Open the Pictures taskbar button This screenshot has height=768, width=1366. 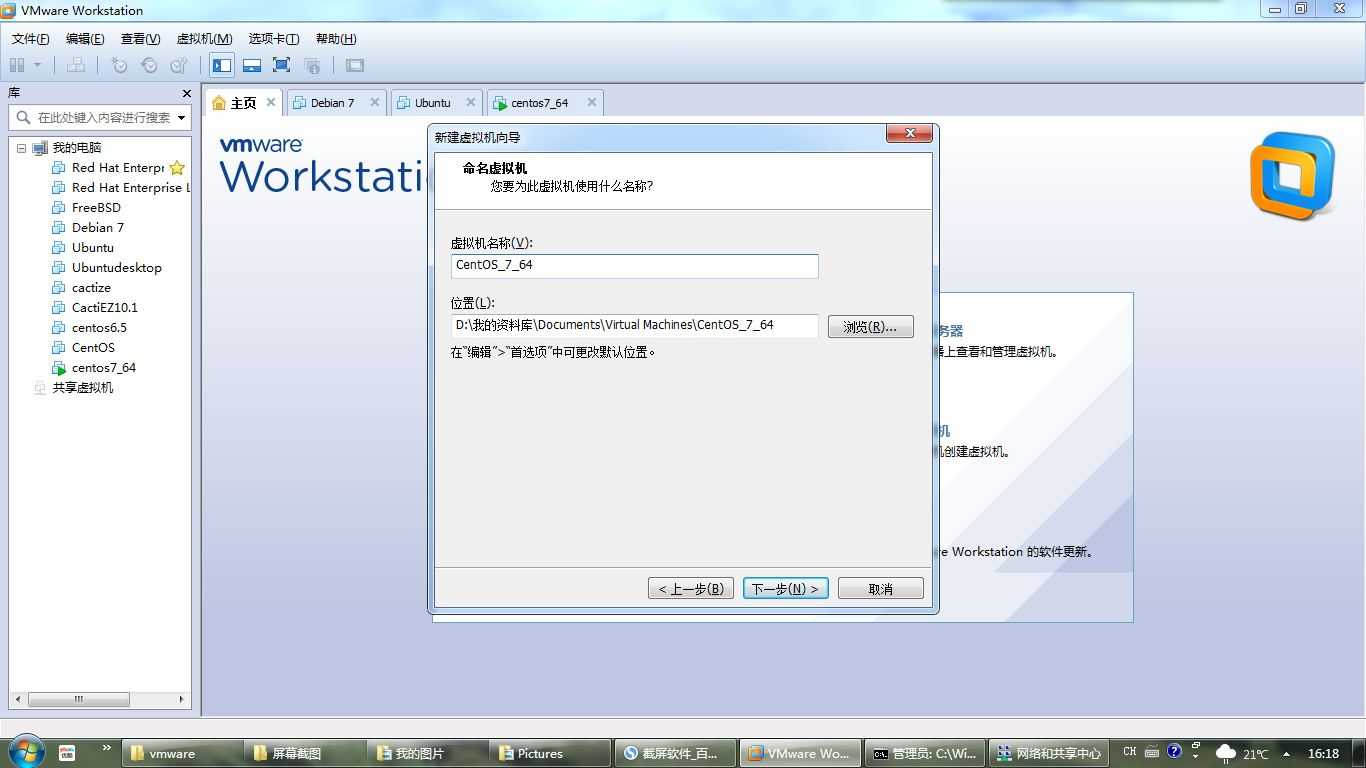point(550,754)
